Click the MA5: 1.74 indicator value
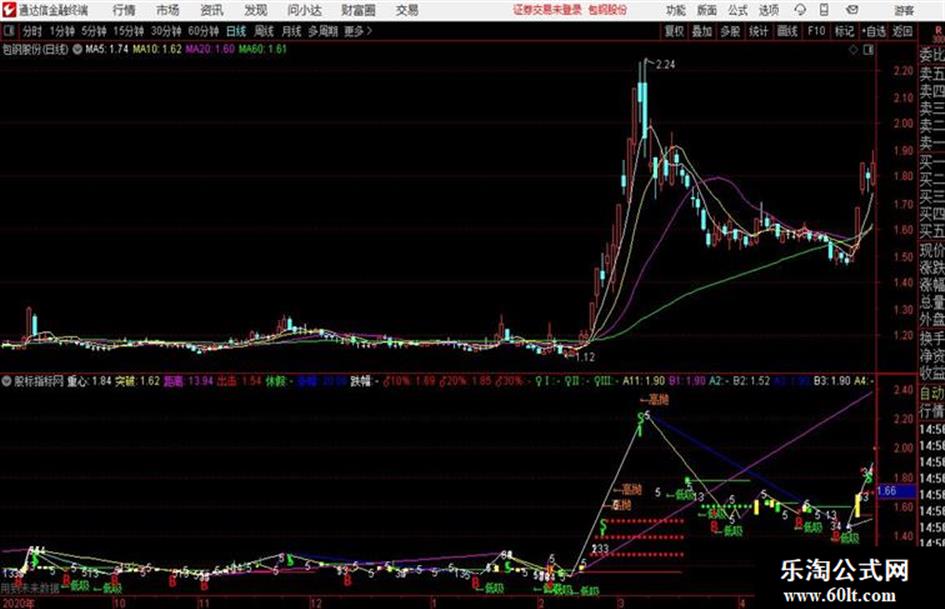This screenshot has width=945, height=609. click(x=107, y=49)
